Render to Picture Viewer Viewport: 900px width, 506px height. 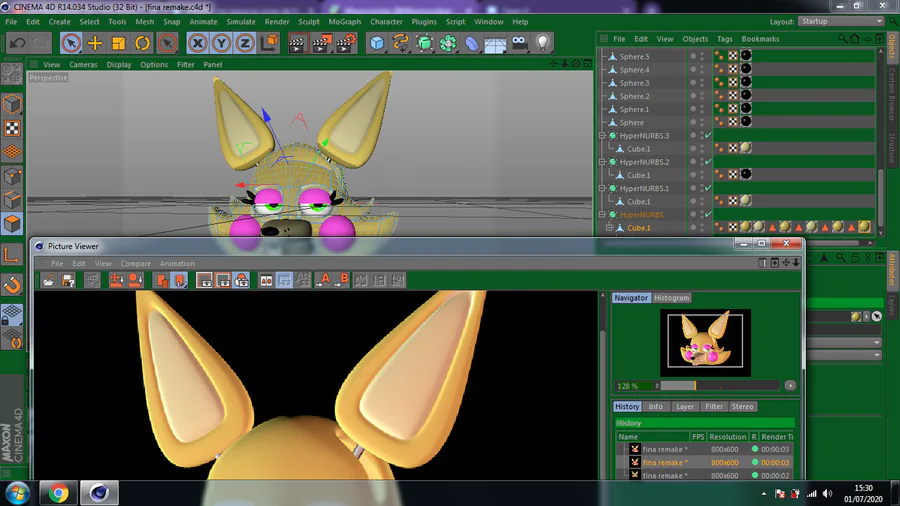coord(321,43)
